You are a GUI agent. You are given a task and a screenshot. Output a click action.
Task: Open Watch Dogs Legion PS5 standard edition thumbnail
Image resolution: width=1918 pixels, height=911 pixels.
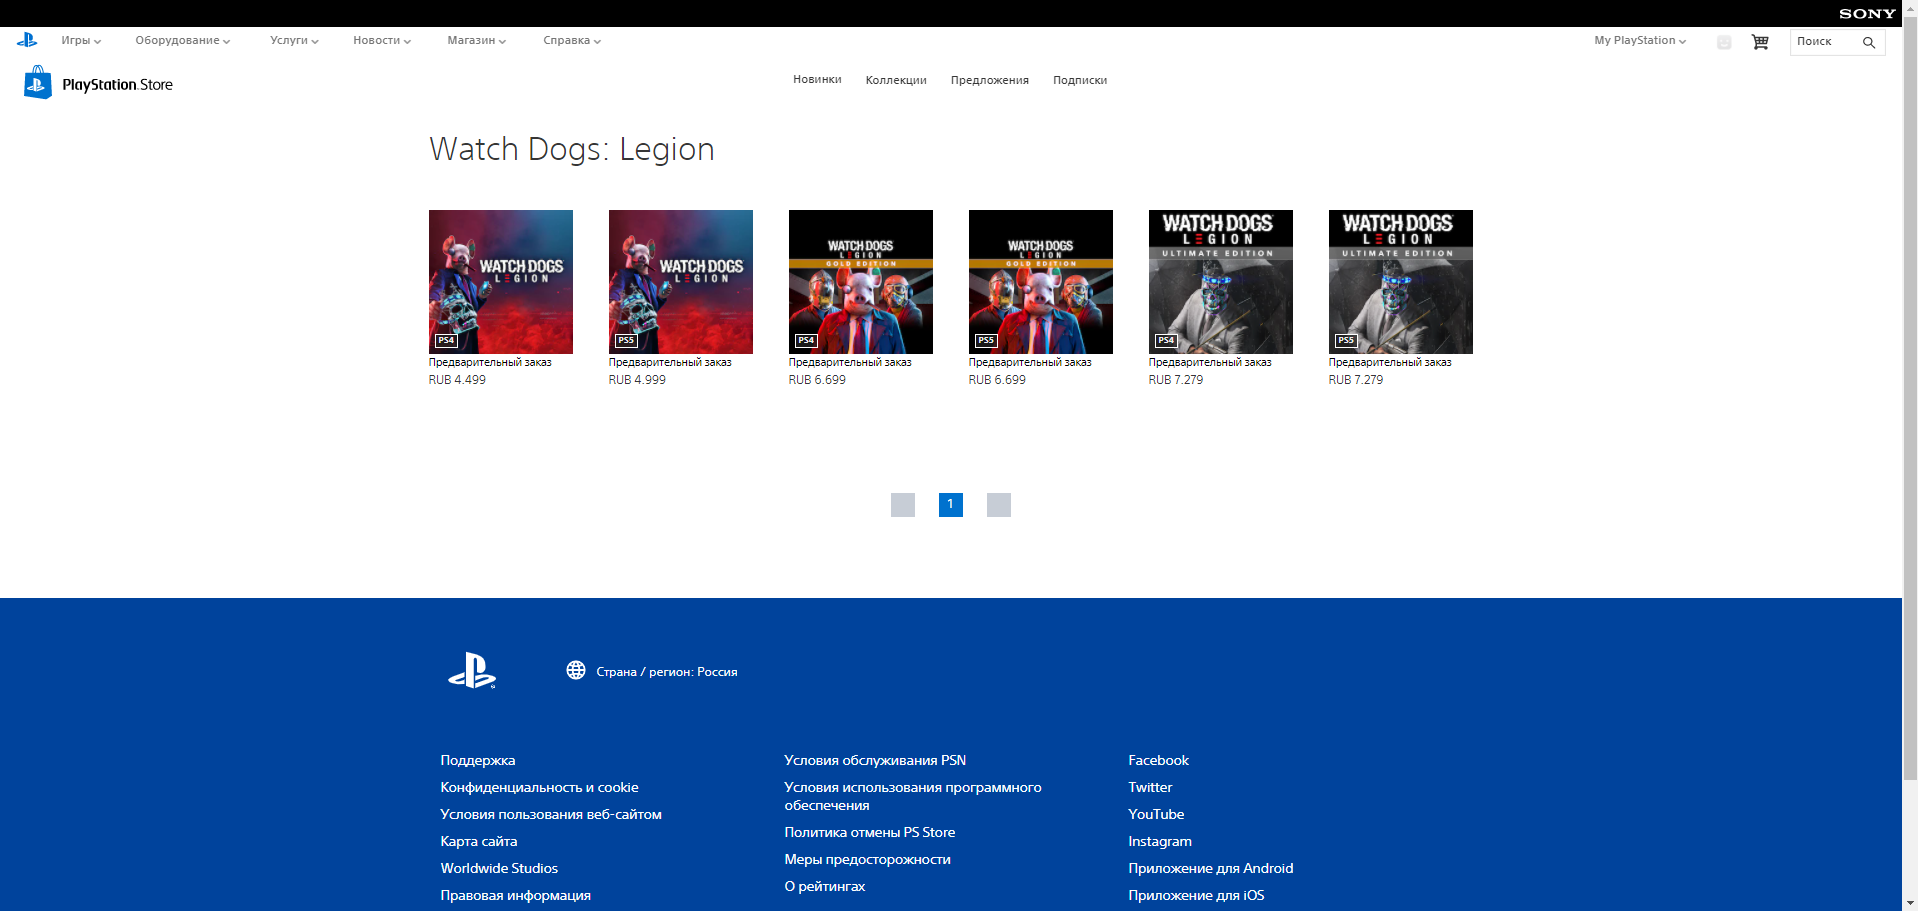[681, 282]
